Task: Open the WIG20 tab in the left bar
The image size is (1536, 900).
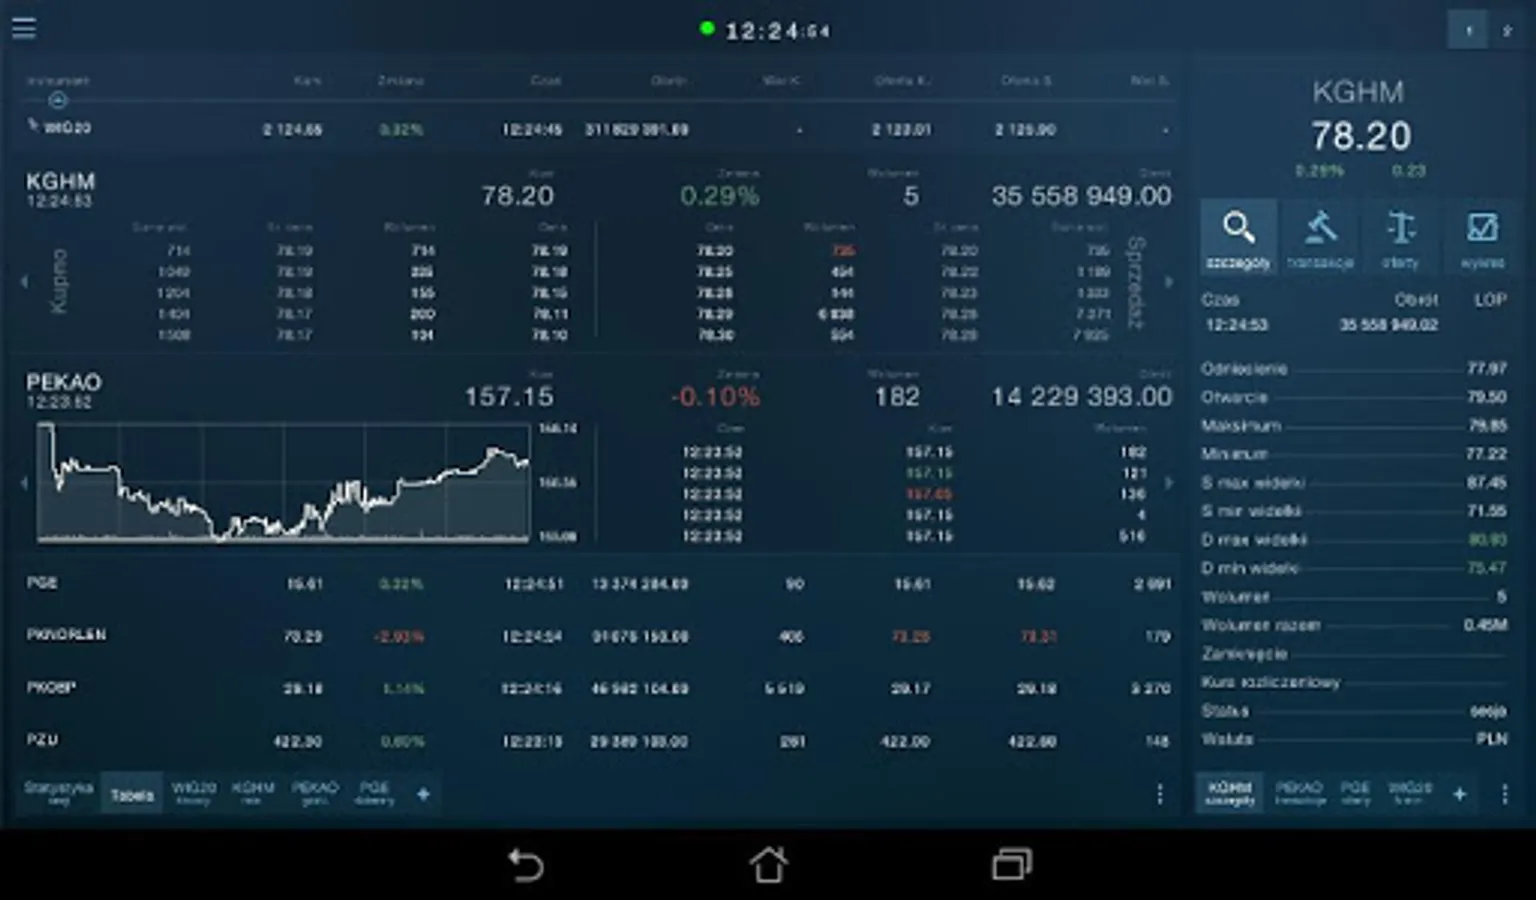Action: tap(194, 794)
